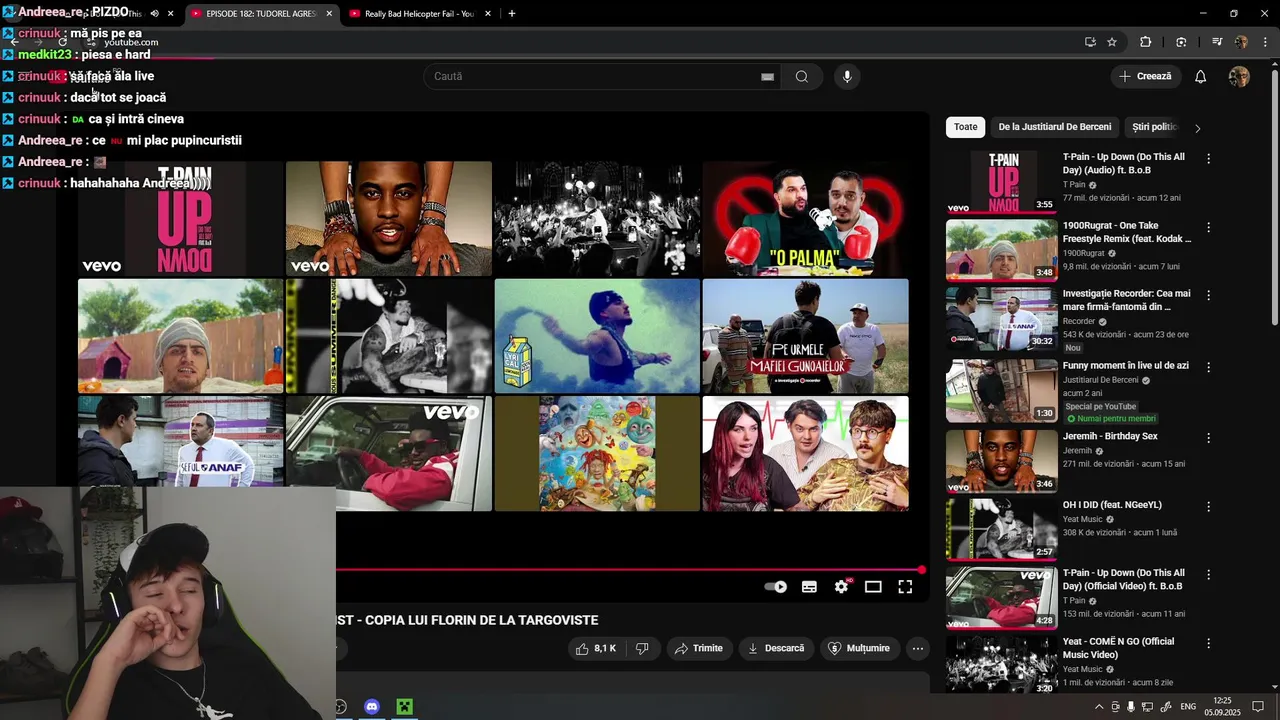Open PE URMELE MAFIEI GUNOAIELOR end-screen thumbnail

pyautogui.click(x=805, y=336)
